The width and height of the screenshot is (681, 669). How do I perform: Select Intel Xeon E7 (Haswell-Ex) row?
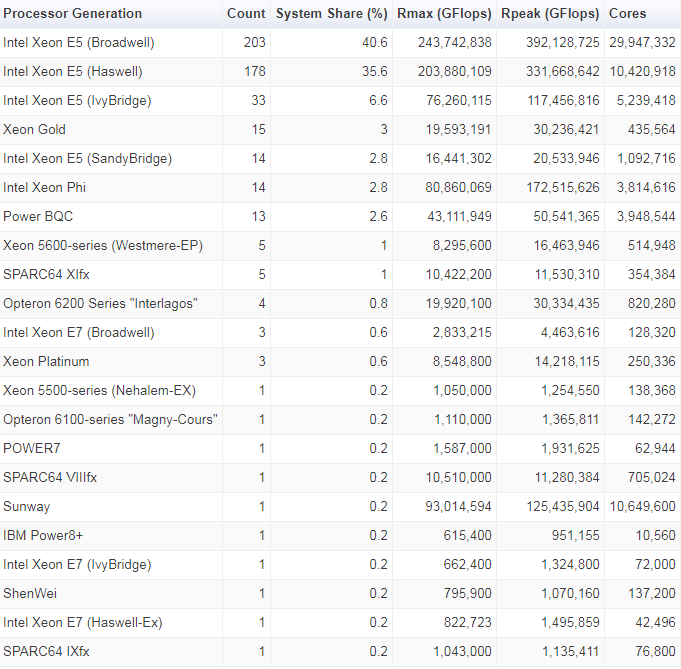point(340,623)
